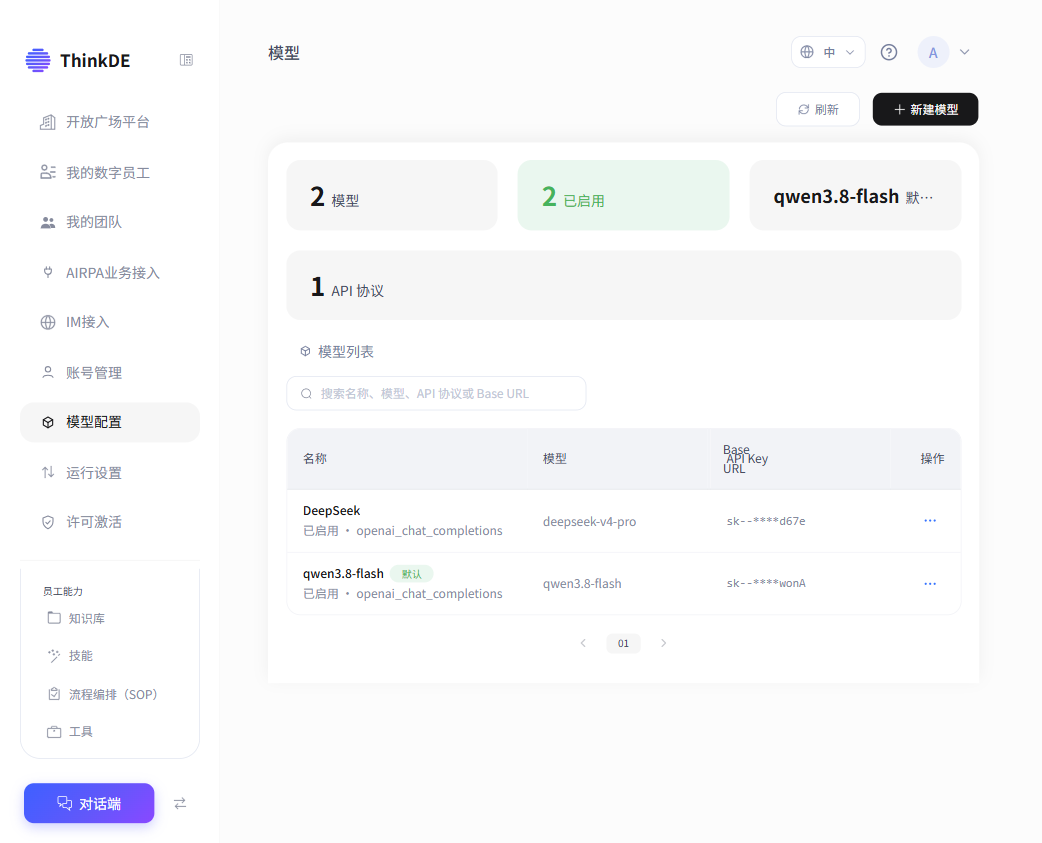The image size is (1042, 843).
Task: Open the help question mark icon
Action: click(888, 52)
